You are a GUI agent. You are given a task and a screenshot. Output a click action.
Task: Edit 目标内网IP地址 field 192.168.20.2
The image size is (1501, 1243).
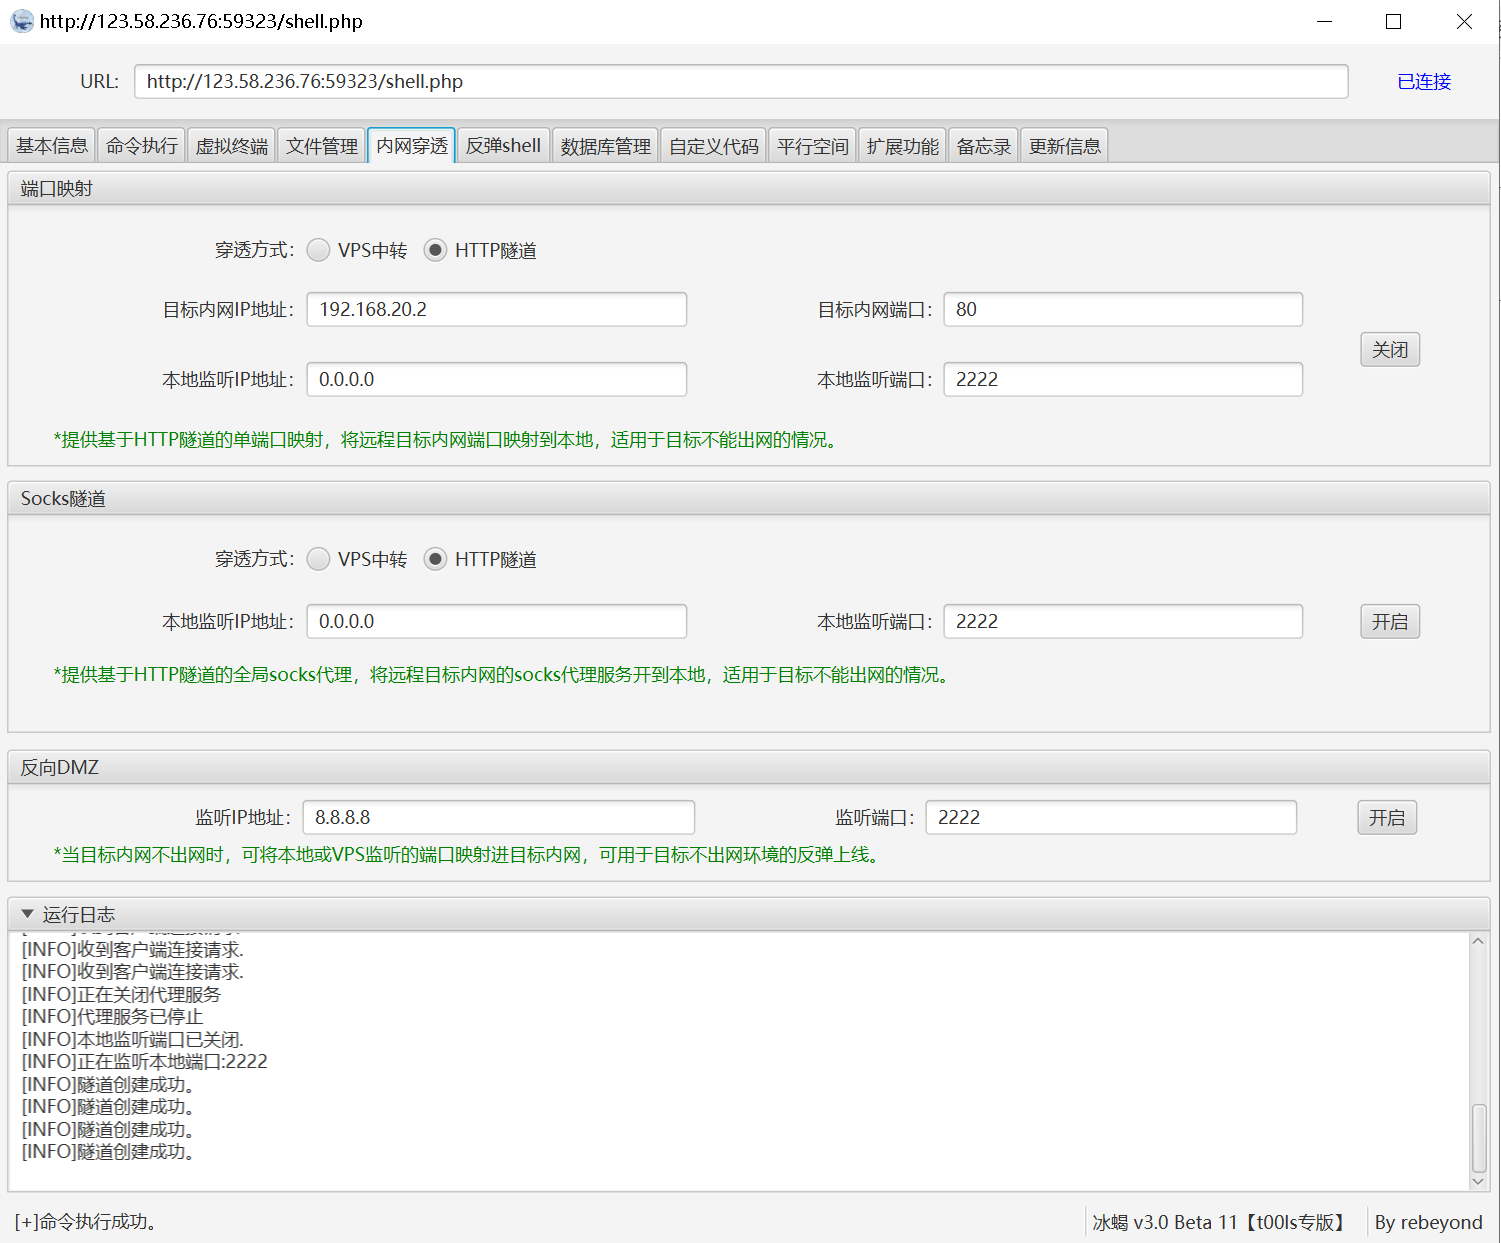497,310
